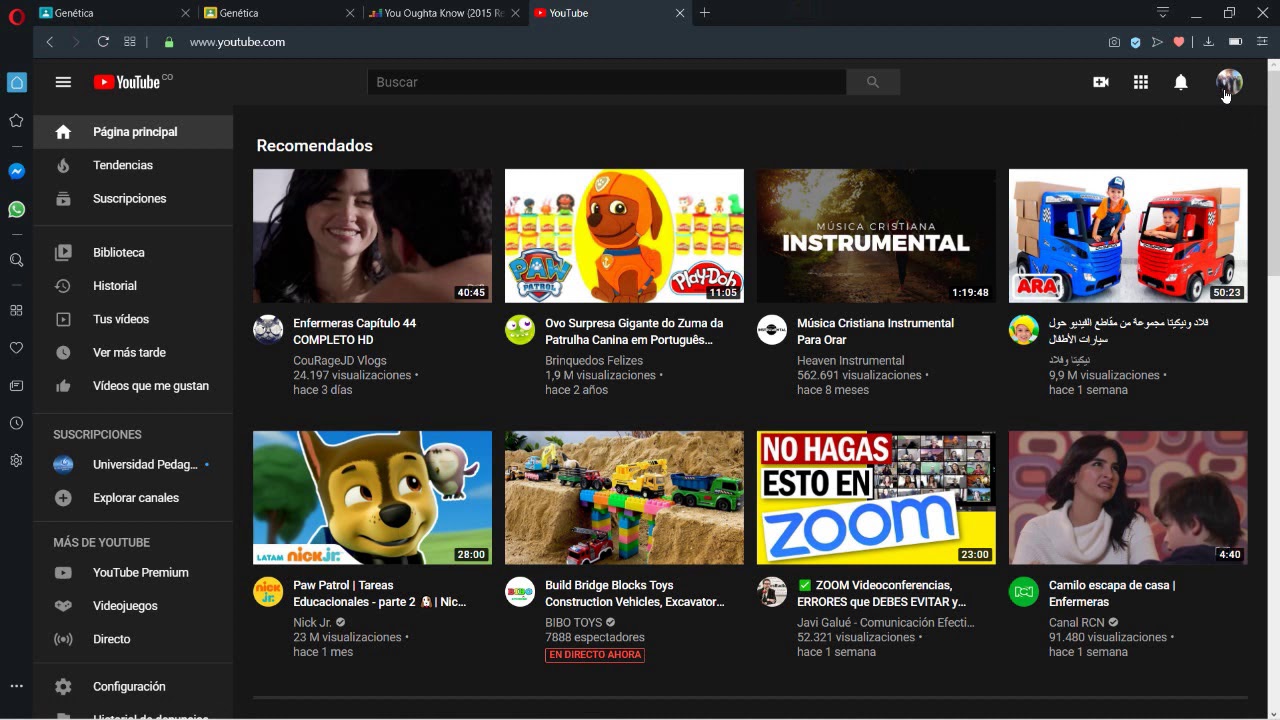Open Opera sidebar heart icon

point(16,348)
